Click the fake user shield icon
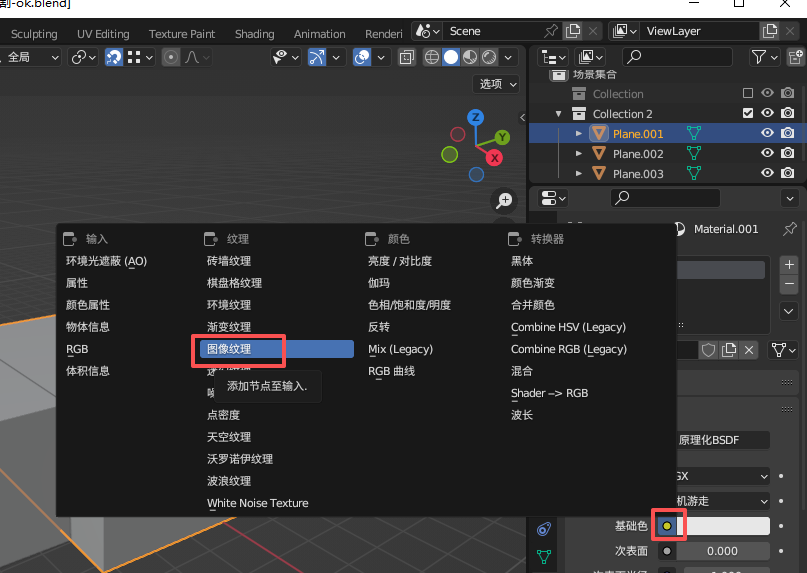The width and height of the screenshot is (807, 573). (x=709, y=349)
